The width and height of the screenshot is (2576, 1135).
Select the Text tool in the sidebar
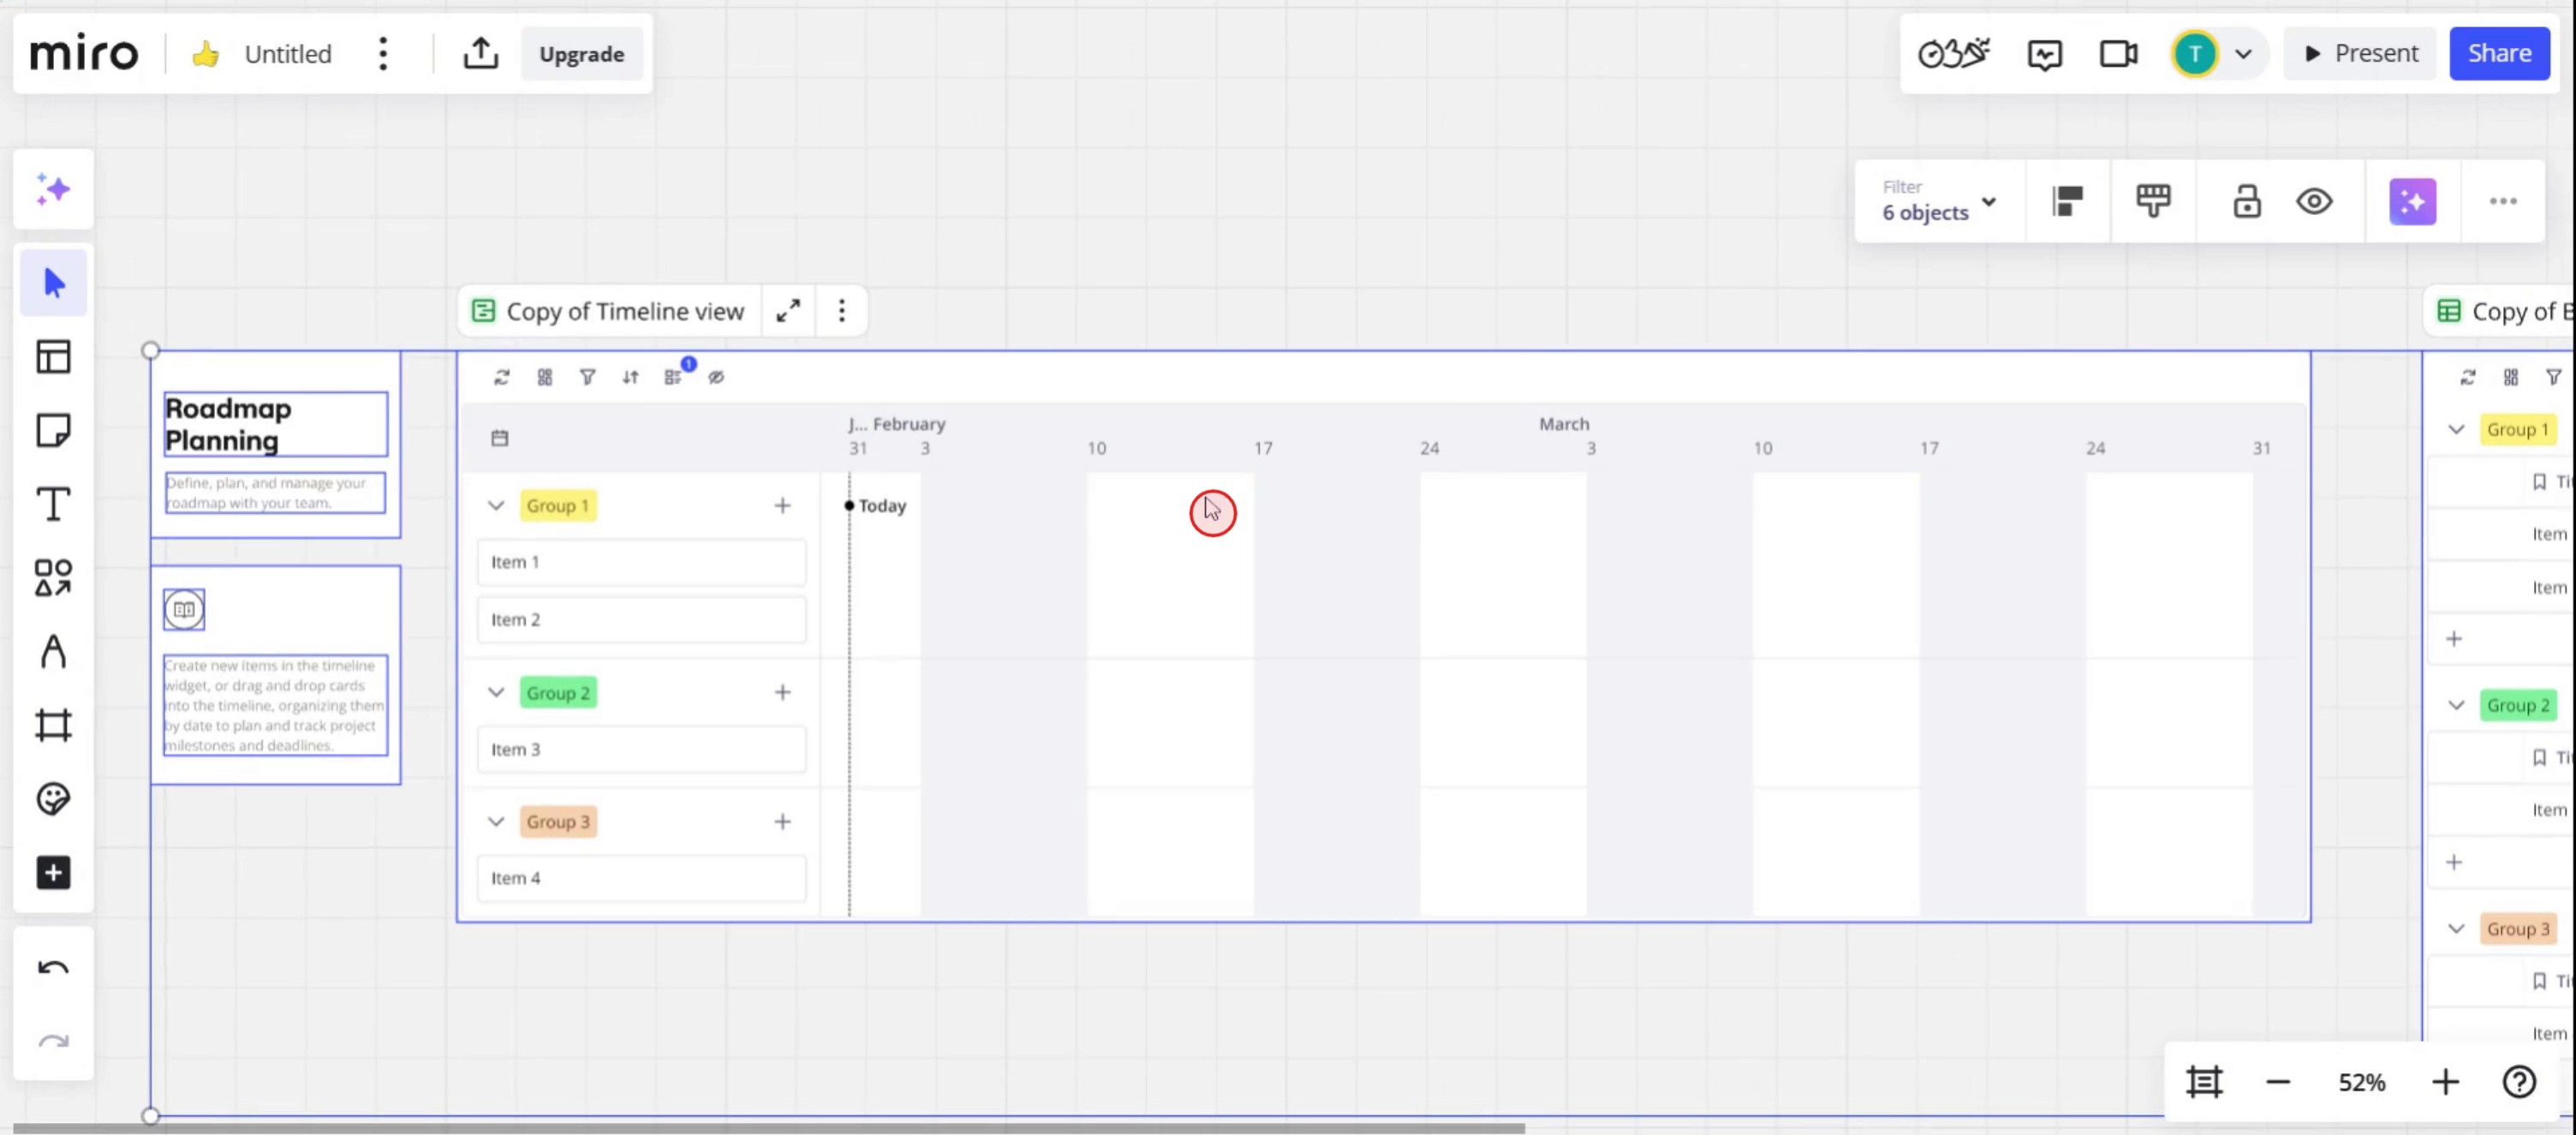[53, 504]
